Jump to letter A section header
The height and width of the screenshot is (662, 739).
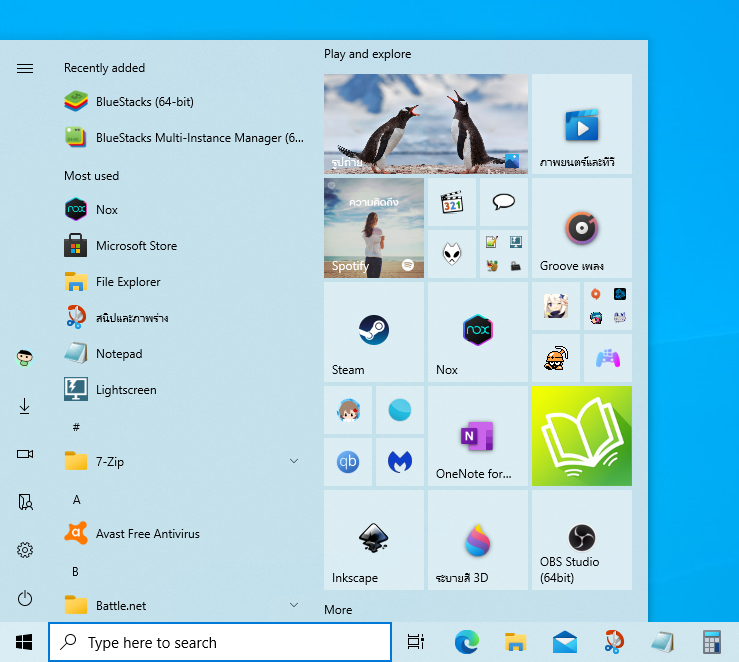pos(76,500)
